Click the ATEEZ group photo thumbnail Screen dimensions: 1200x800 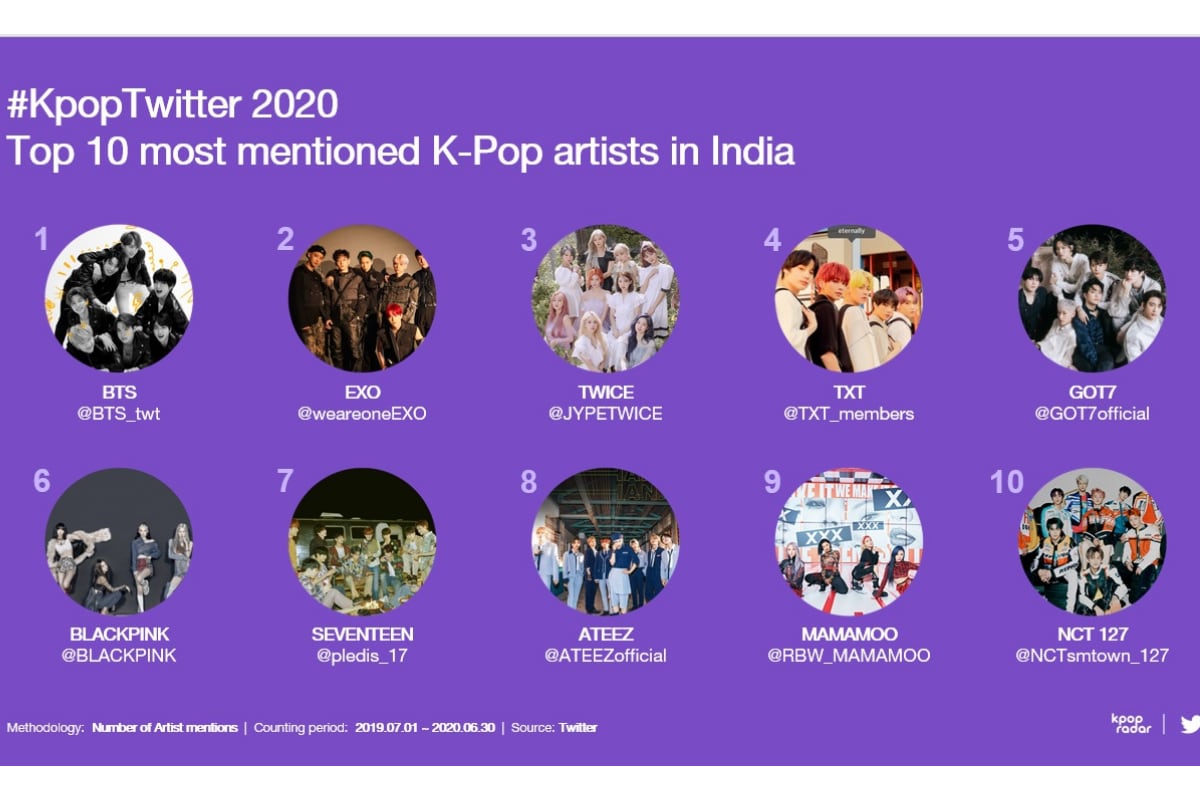point(605,541)
